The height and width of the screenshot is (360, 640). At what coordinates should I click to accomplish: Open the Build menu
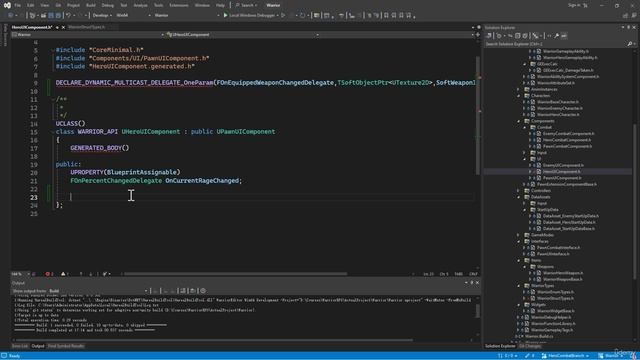[91, 5]
